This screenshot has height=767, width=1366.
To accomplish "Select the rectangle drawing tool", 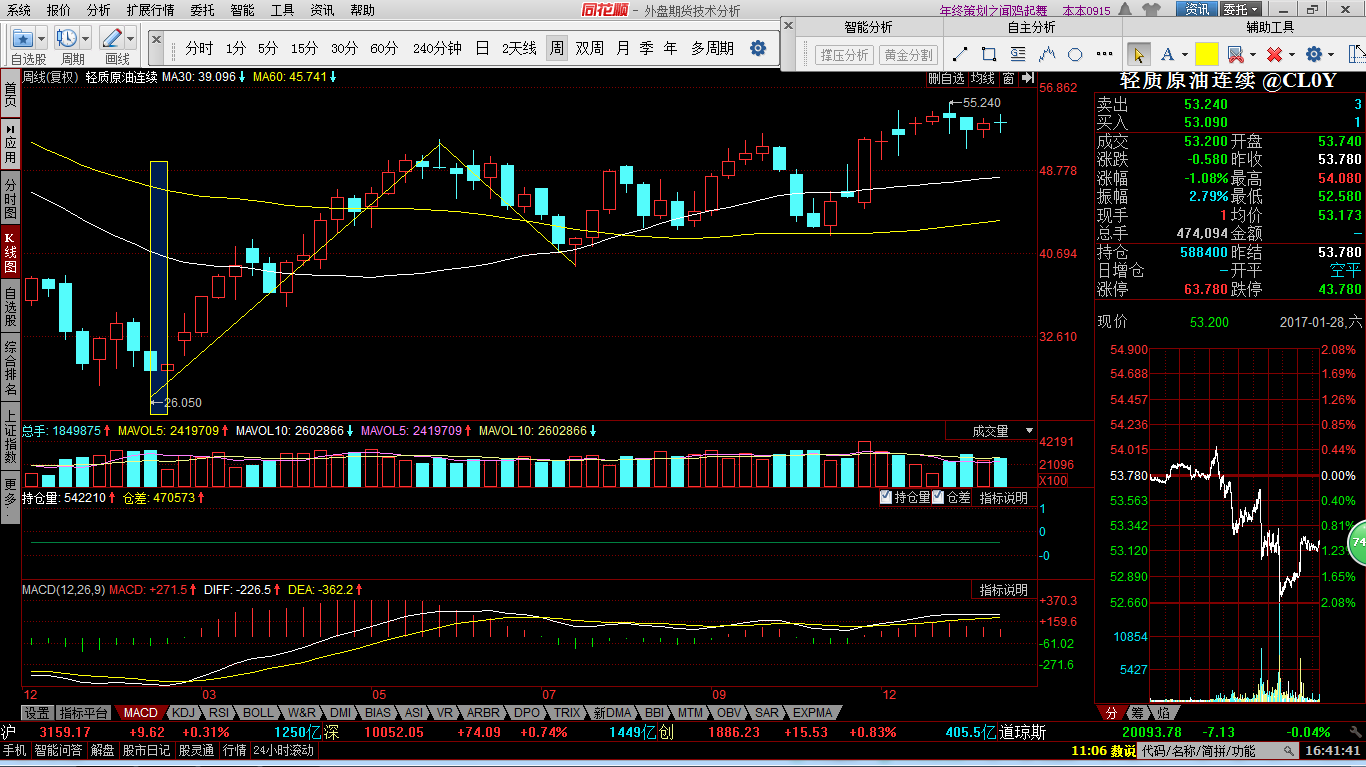I will 989,54.
